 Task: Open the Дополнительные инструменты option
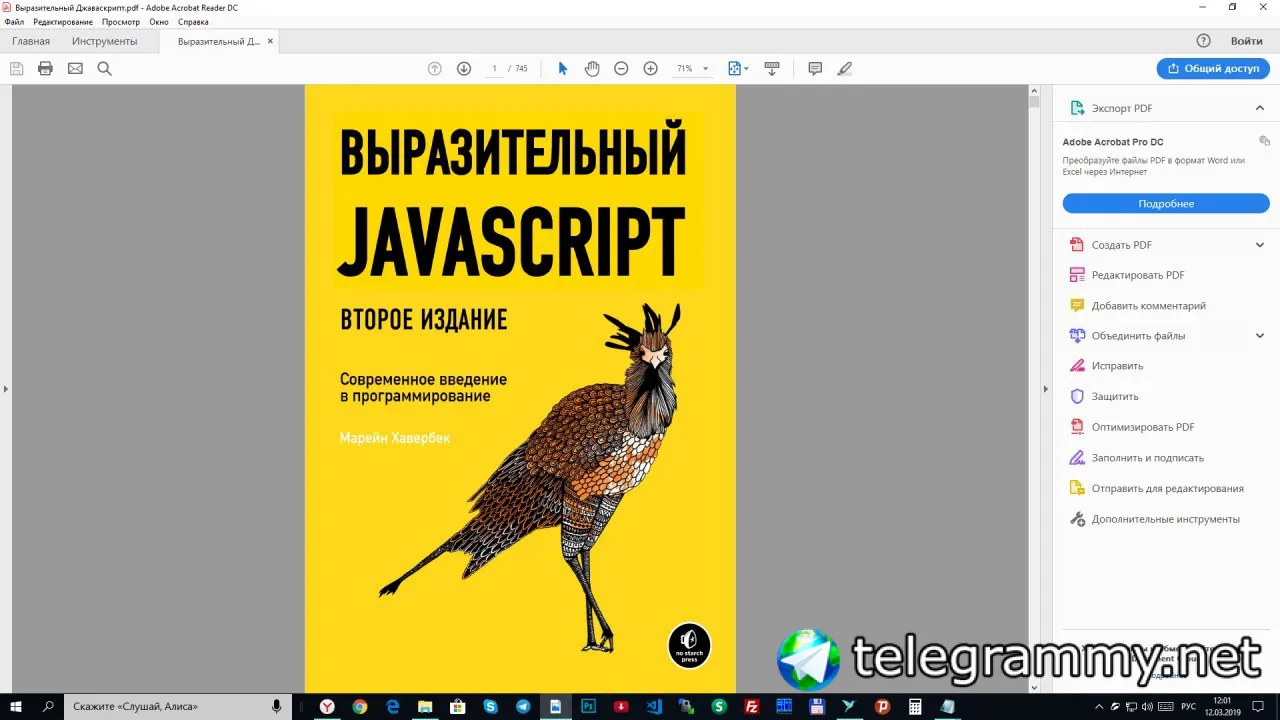click(1166, 519)
